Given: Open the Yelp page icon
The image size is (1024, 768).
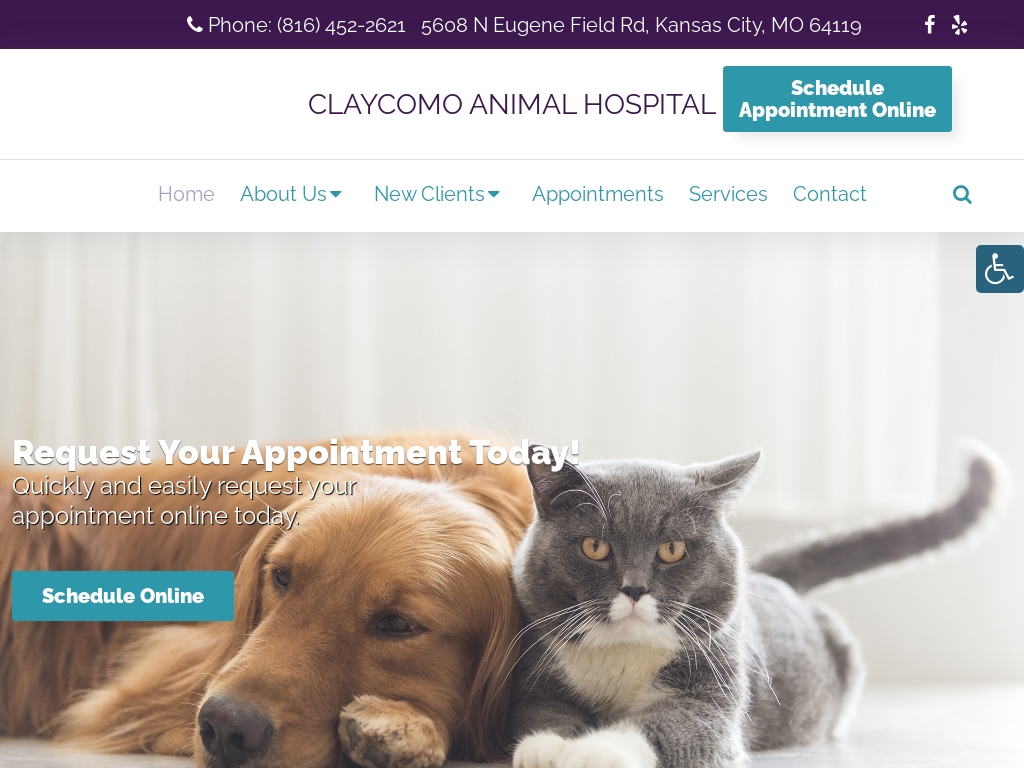Looking at the screenshot, I should tap(959, 25).
